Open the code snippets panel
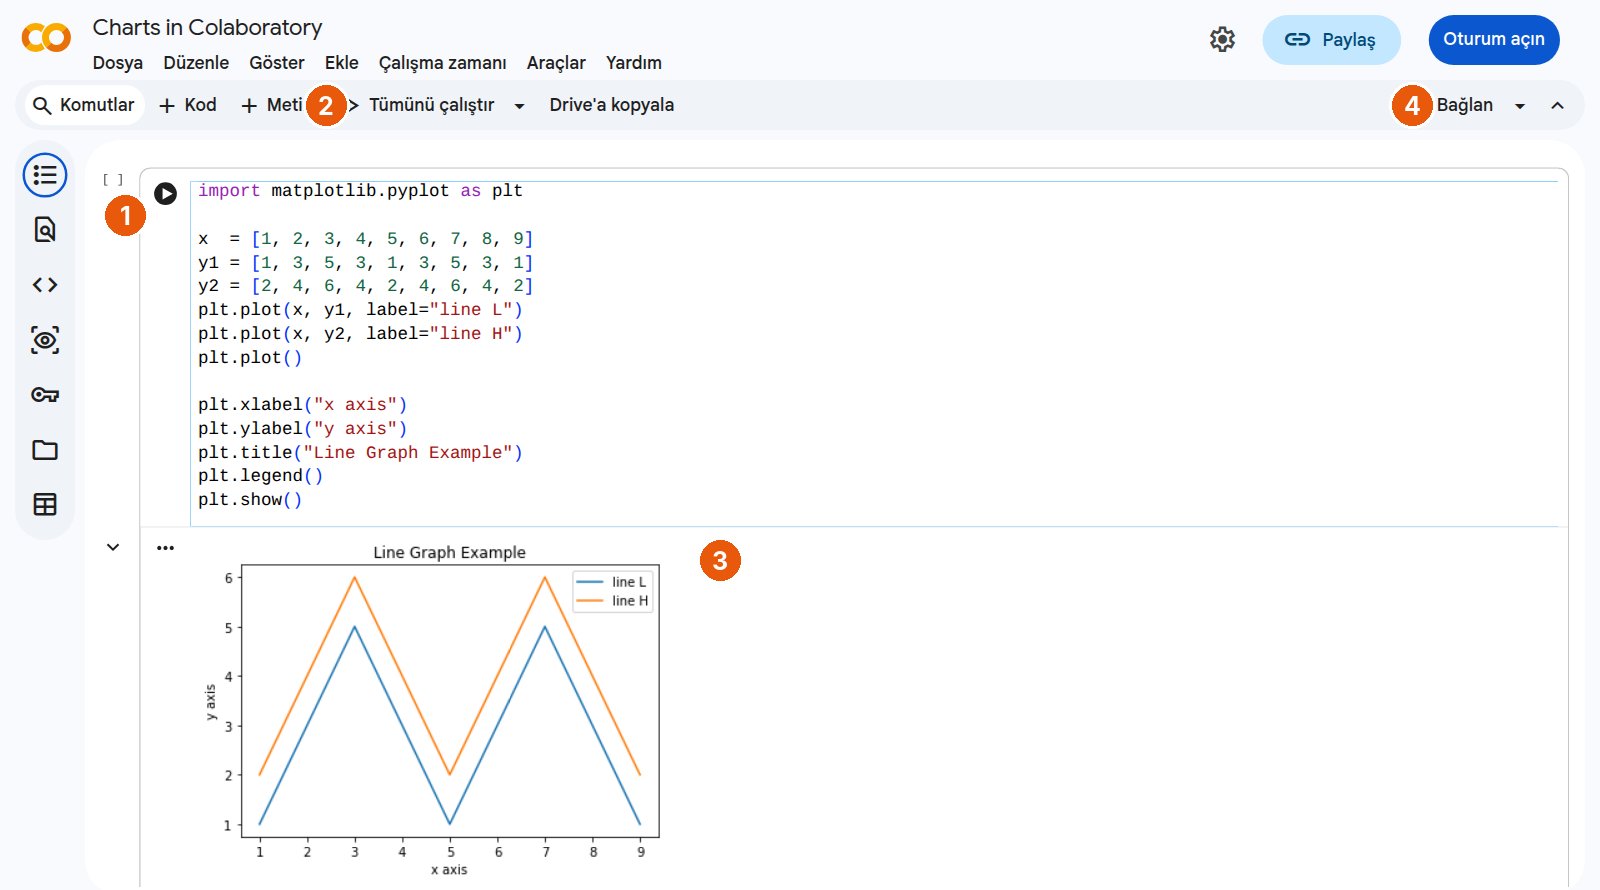Image resolution: width=1600 pixels, height=890 pixels. 45,285
